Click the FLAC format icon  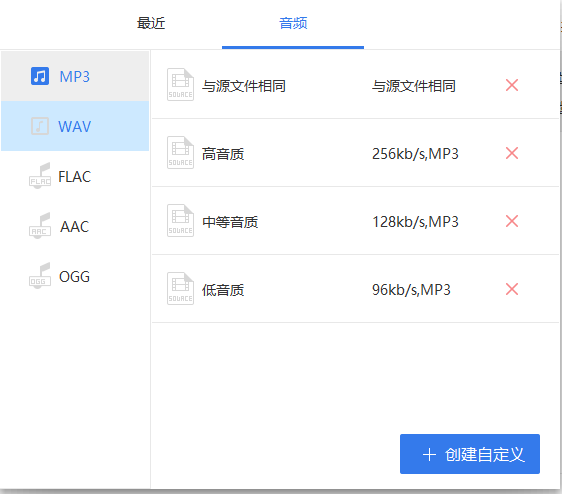(40, 176)
